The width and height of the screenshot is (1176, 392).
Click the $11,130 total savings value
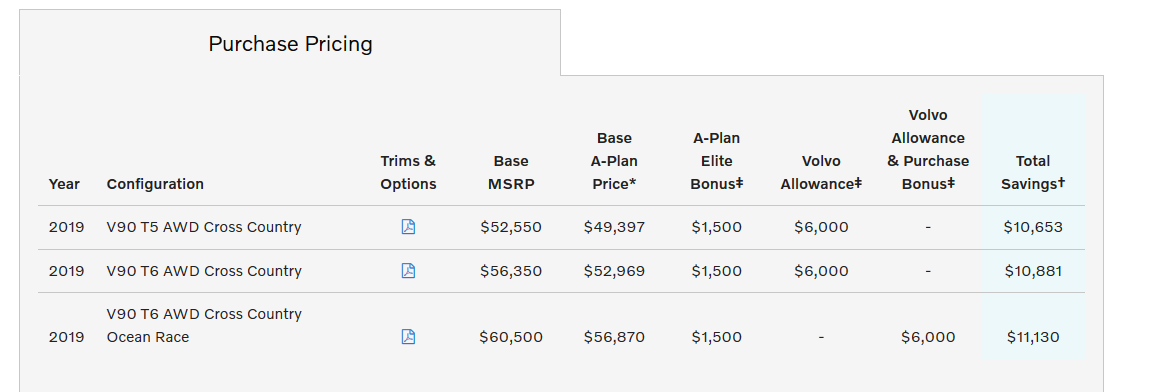coord(1033,337)
